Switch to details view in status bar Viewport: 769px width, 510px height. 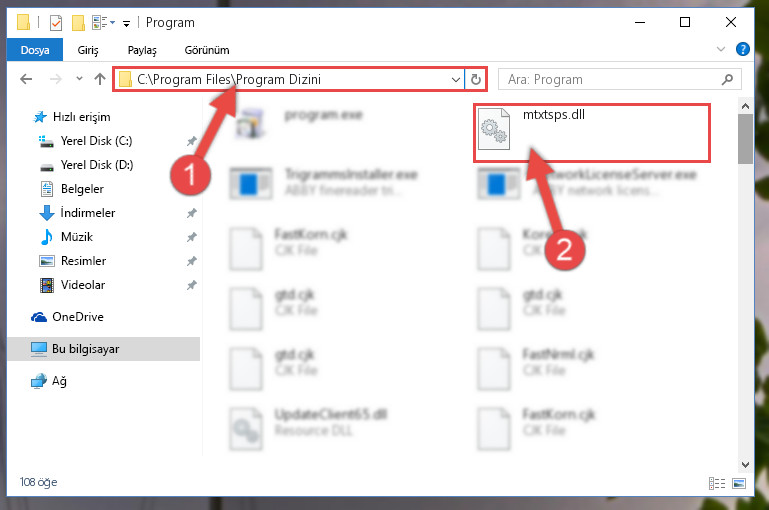point(717,484)
